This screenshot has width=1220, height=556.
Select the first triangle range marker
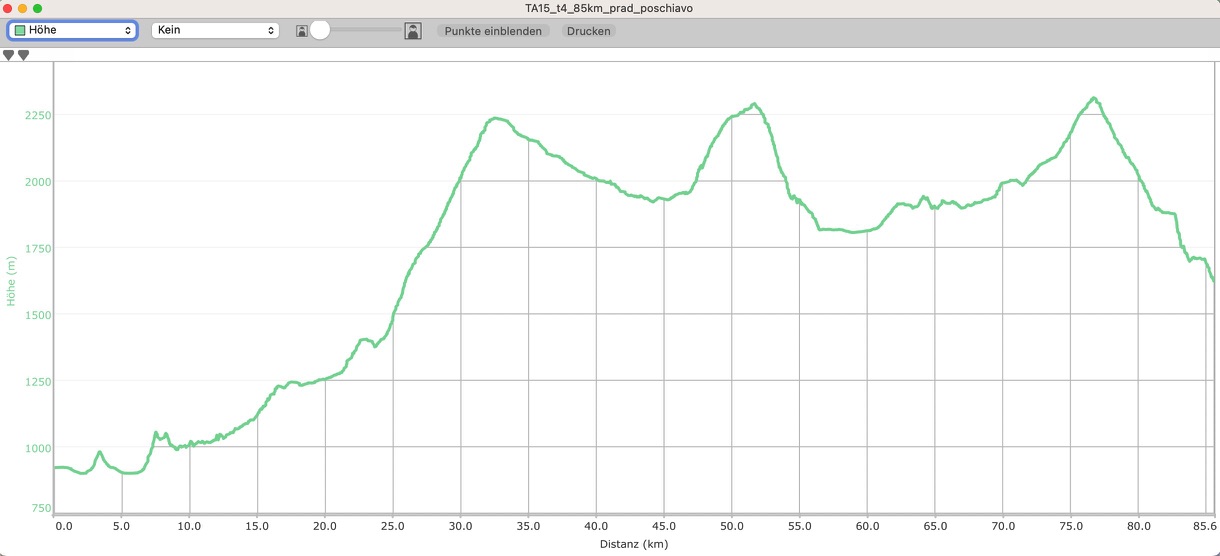[9, 55]
